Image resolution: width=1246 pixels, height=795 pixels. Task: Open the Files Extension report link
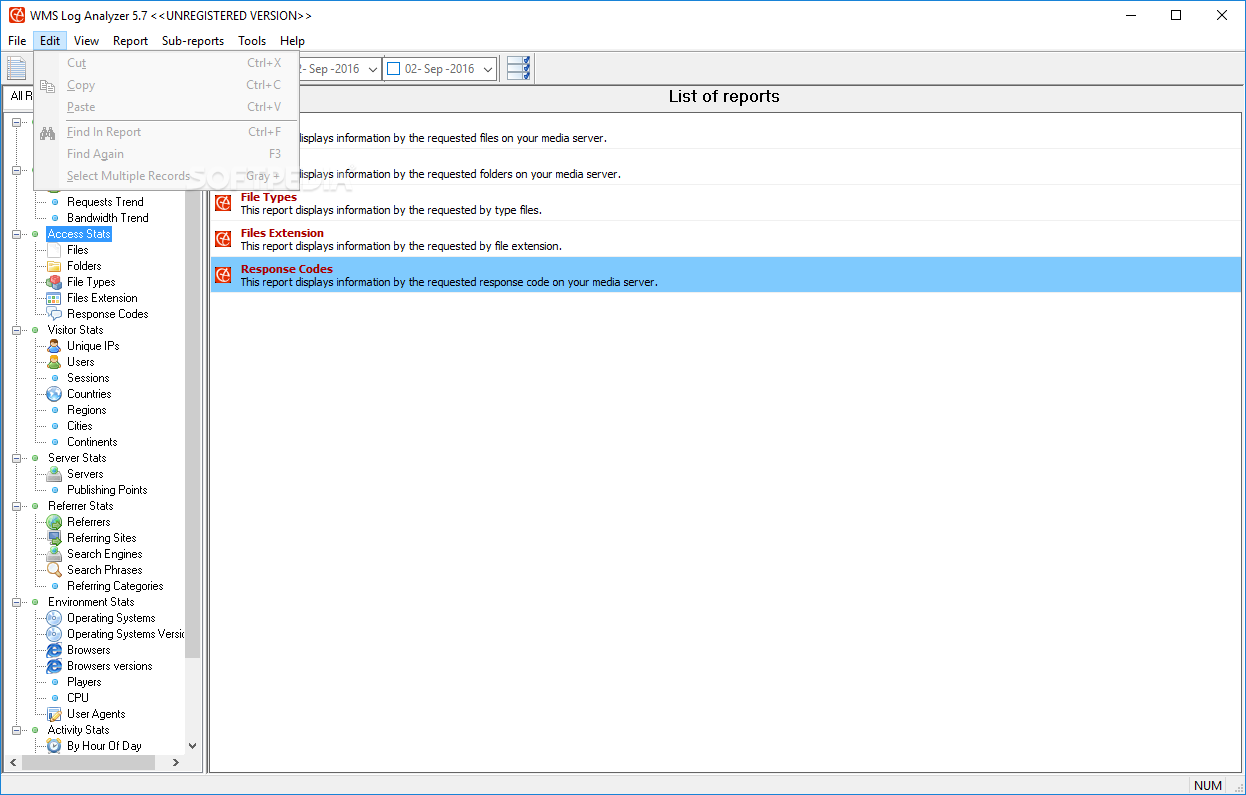coord(282,233)
